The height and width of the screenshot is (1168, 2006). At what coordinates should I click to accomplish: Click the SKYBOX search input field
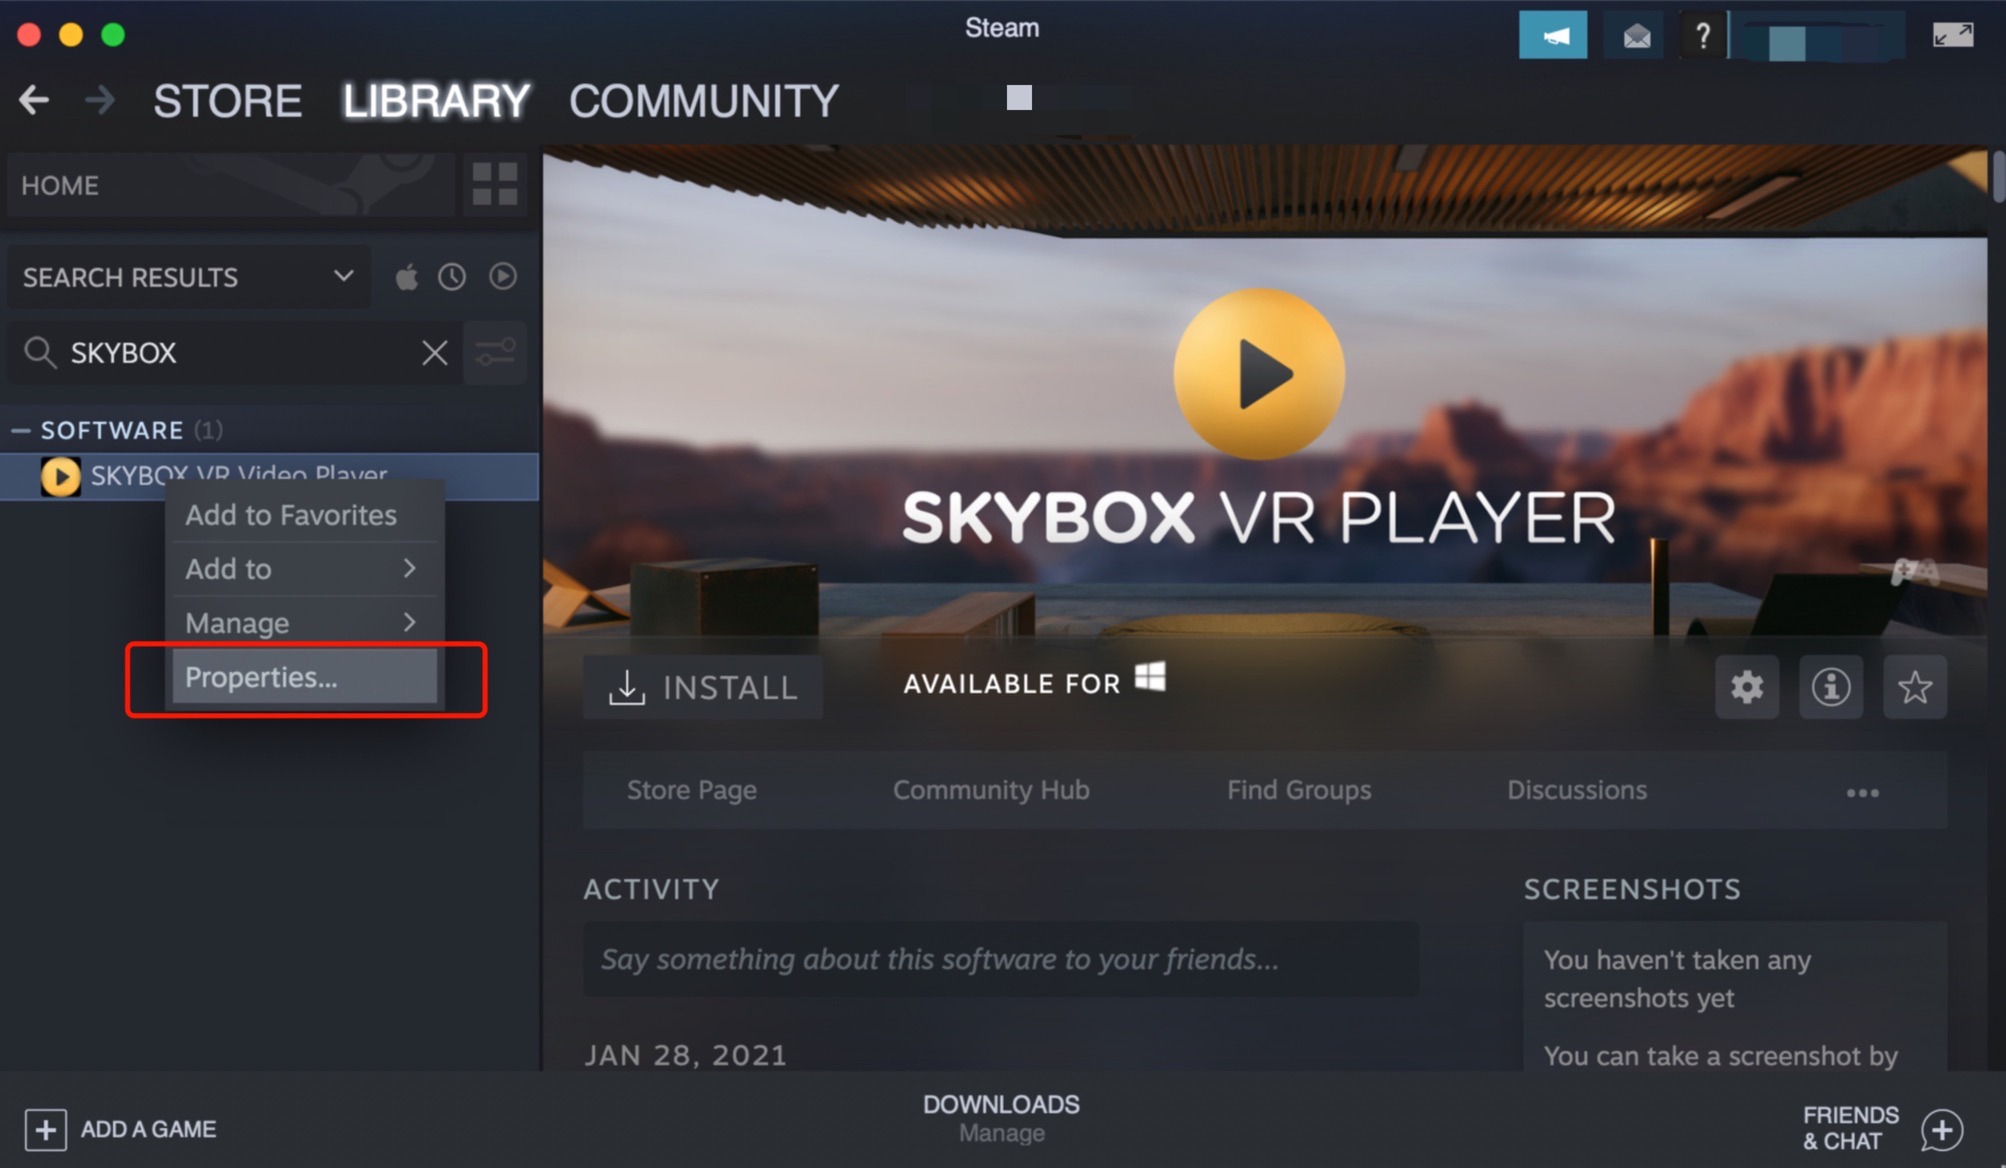229,350
